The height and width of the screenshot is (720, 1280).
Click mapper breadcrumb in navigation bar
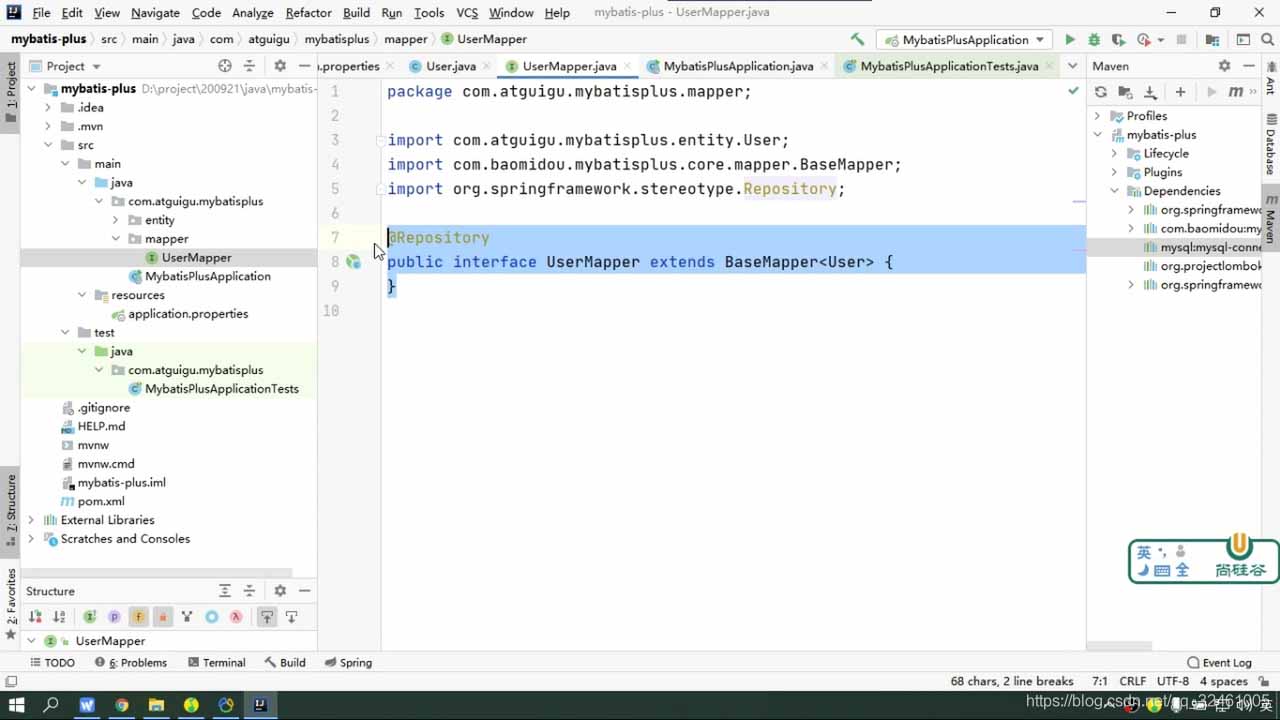(x=406, y=39)
